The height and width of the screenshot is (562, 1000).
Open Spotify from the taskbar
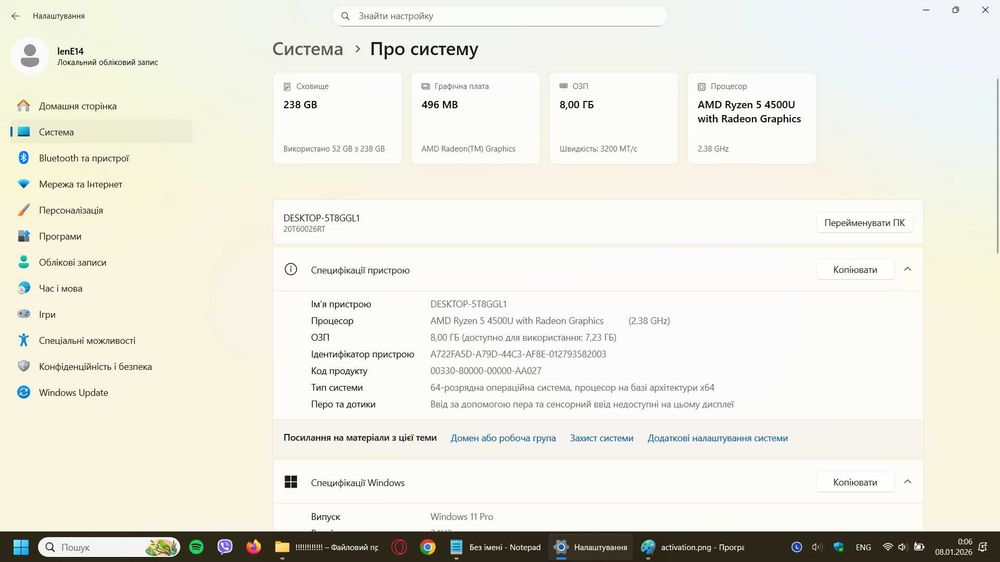coord(196,547)
